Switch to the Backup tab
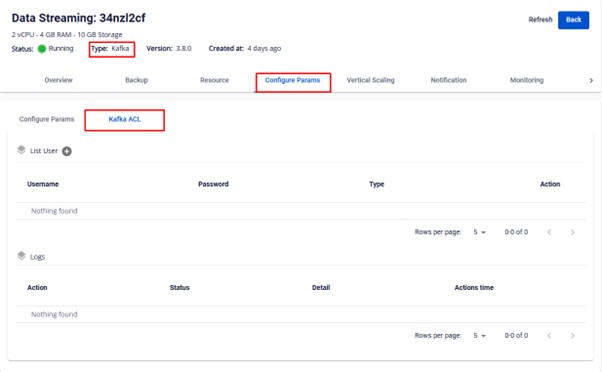 [137, 80]
